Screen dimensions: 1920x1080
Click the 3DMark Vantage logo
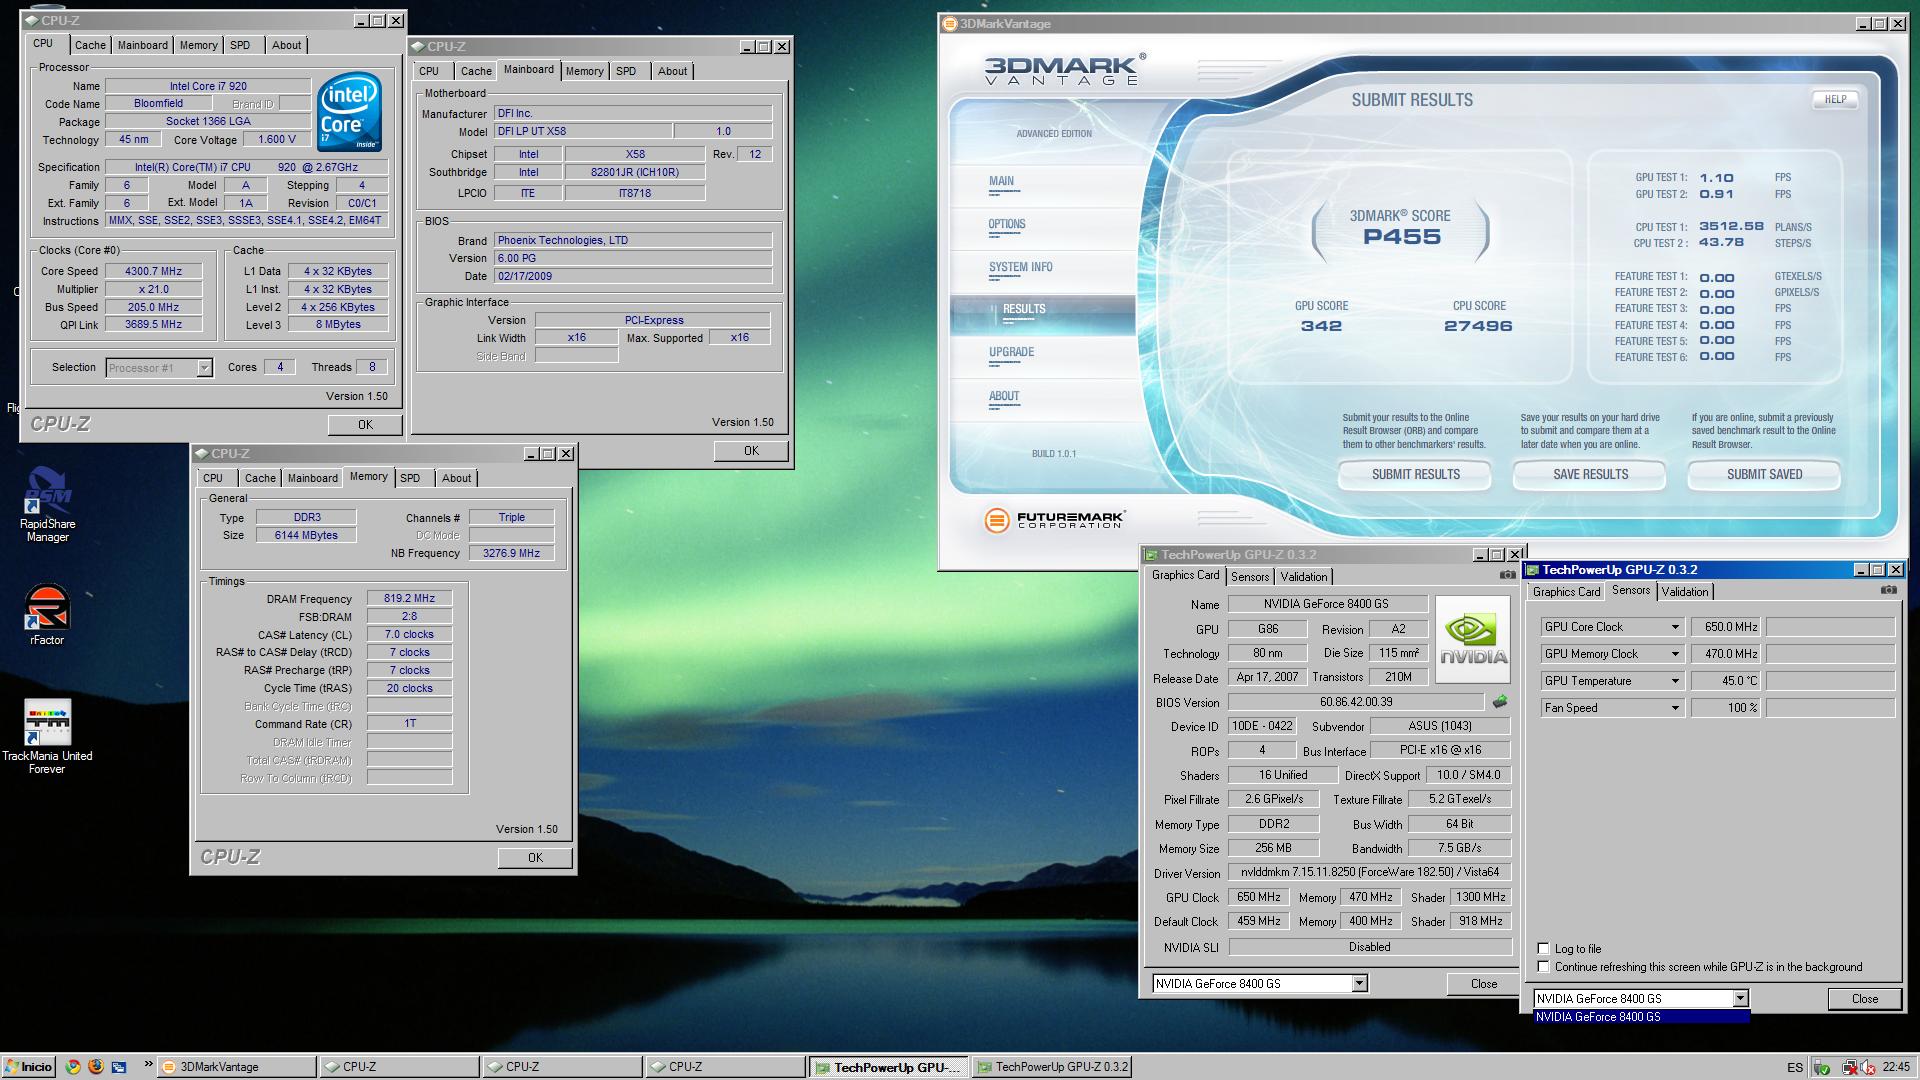pyautogui.click(x=1064, y=70)
